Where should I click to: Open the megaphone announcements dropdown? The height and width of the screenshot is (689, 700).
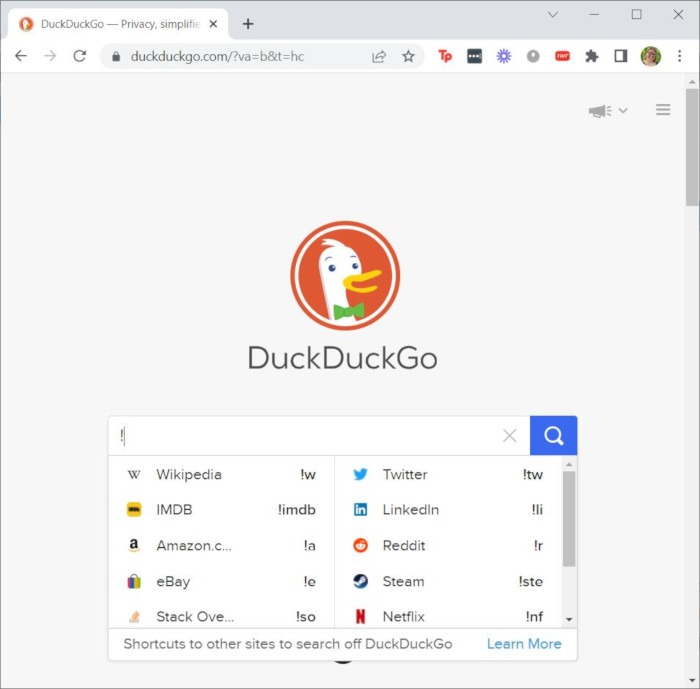coord(608,110)
